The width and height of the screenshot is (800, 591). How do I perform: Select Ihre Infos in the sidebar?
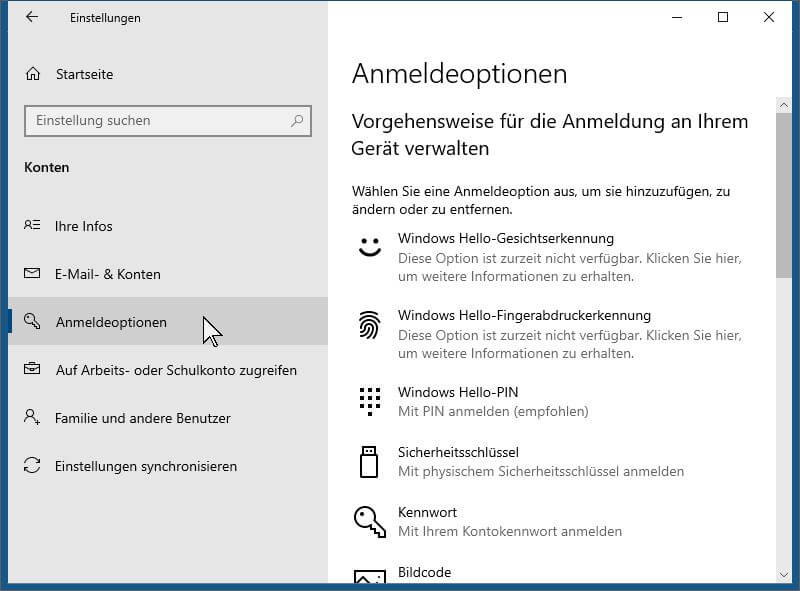168,226
